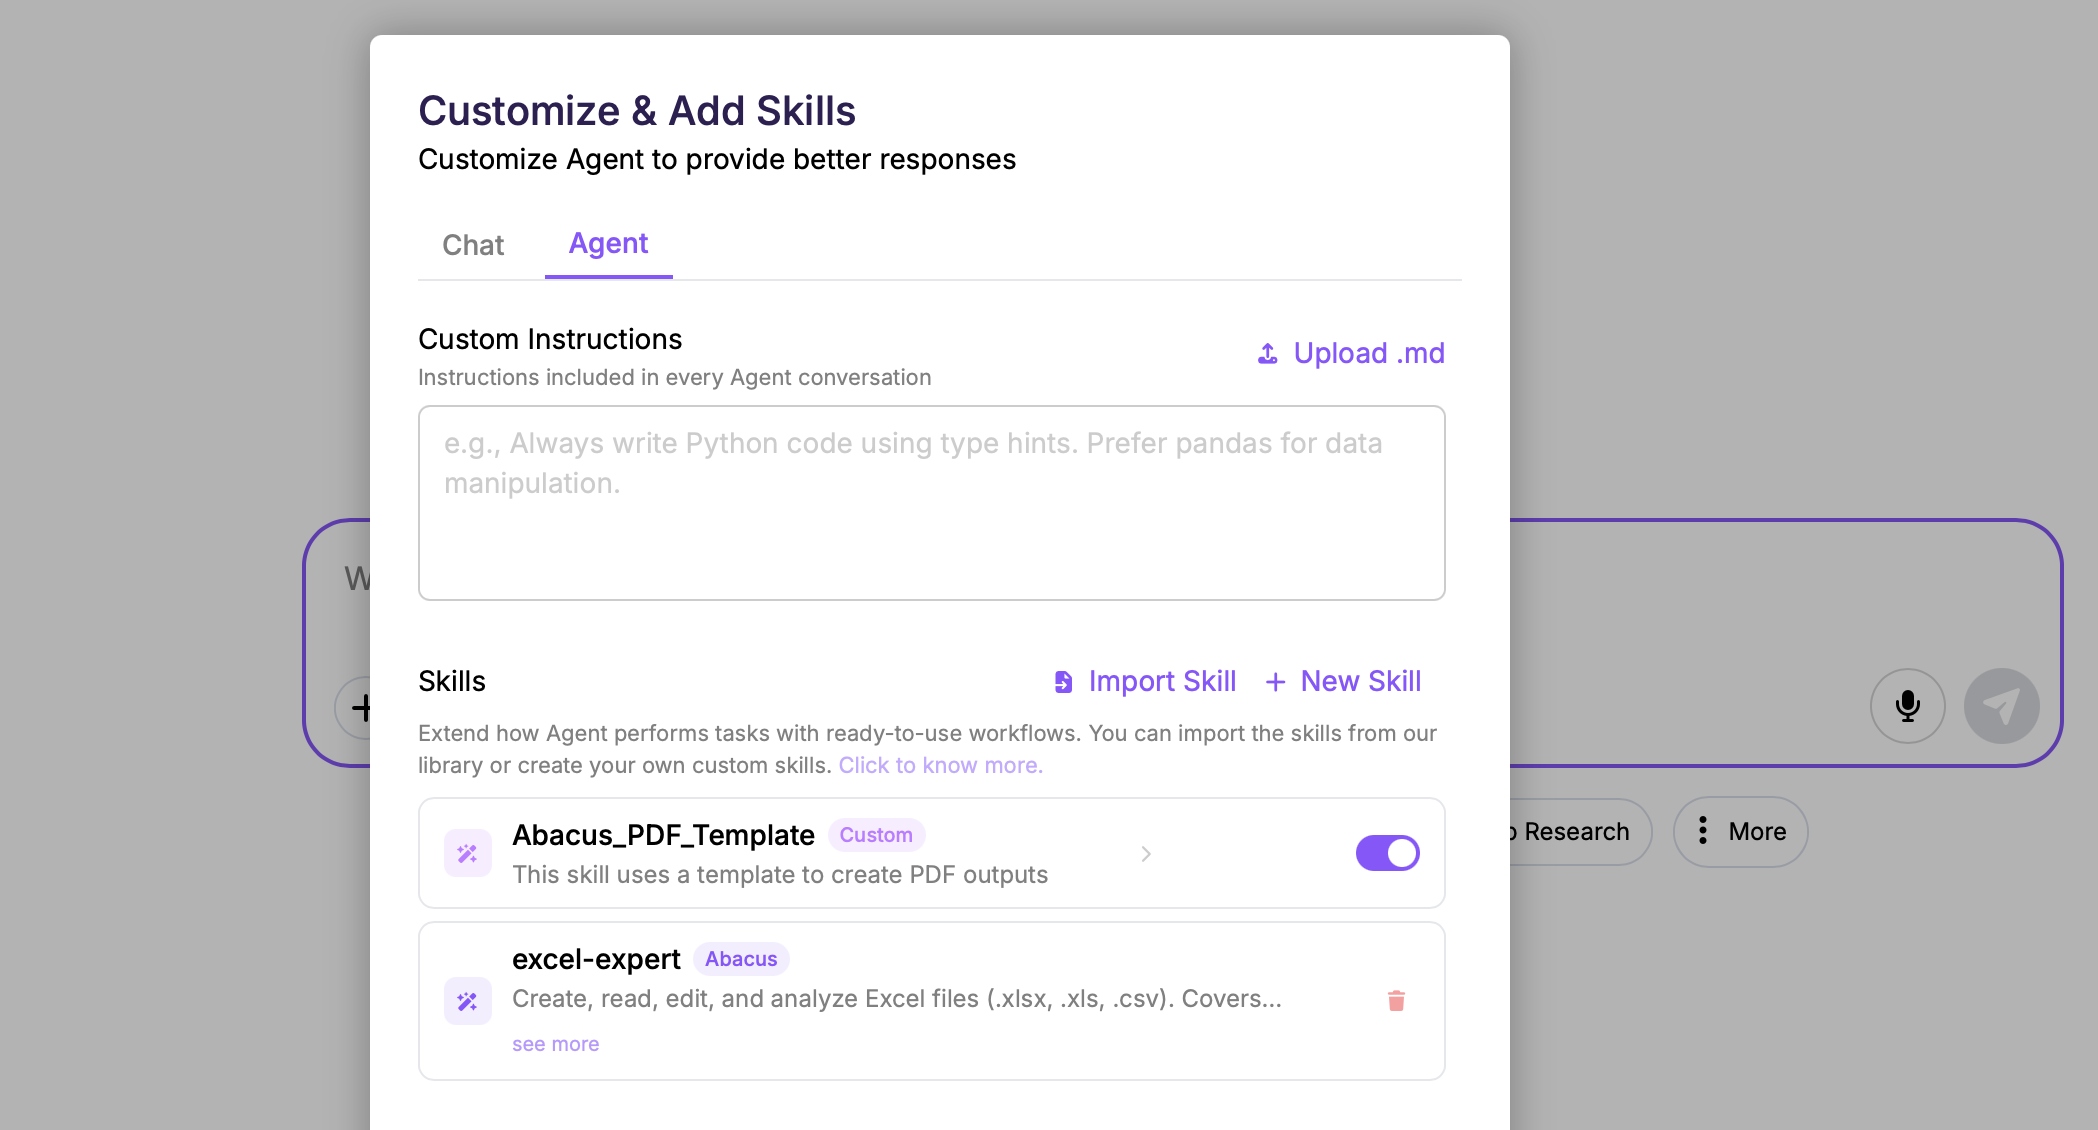The height and width of the screenshot is (1130, 2098).
Task: Click the upload icon beside Upload .md
Action: click(1267, 354)
